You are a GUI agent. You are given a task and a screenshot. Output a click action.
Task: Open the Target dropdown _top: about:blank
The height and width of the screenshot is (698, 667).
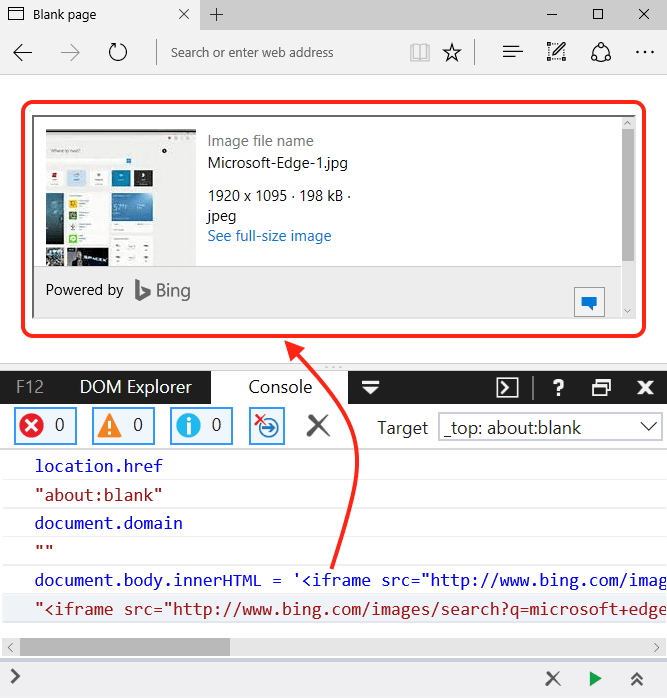550,427
